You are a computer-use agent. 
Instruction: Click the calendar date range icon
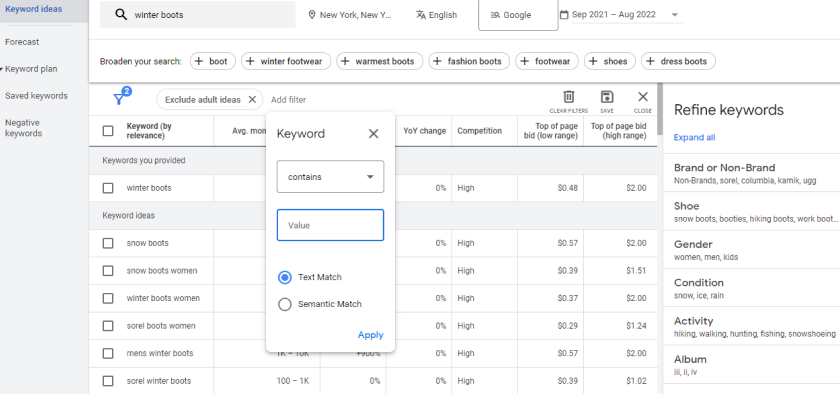[x=564, y=16]
